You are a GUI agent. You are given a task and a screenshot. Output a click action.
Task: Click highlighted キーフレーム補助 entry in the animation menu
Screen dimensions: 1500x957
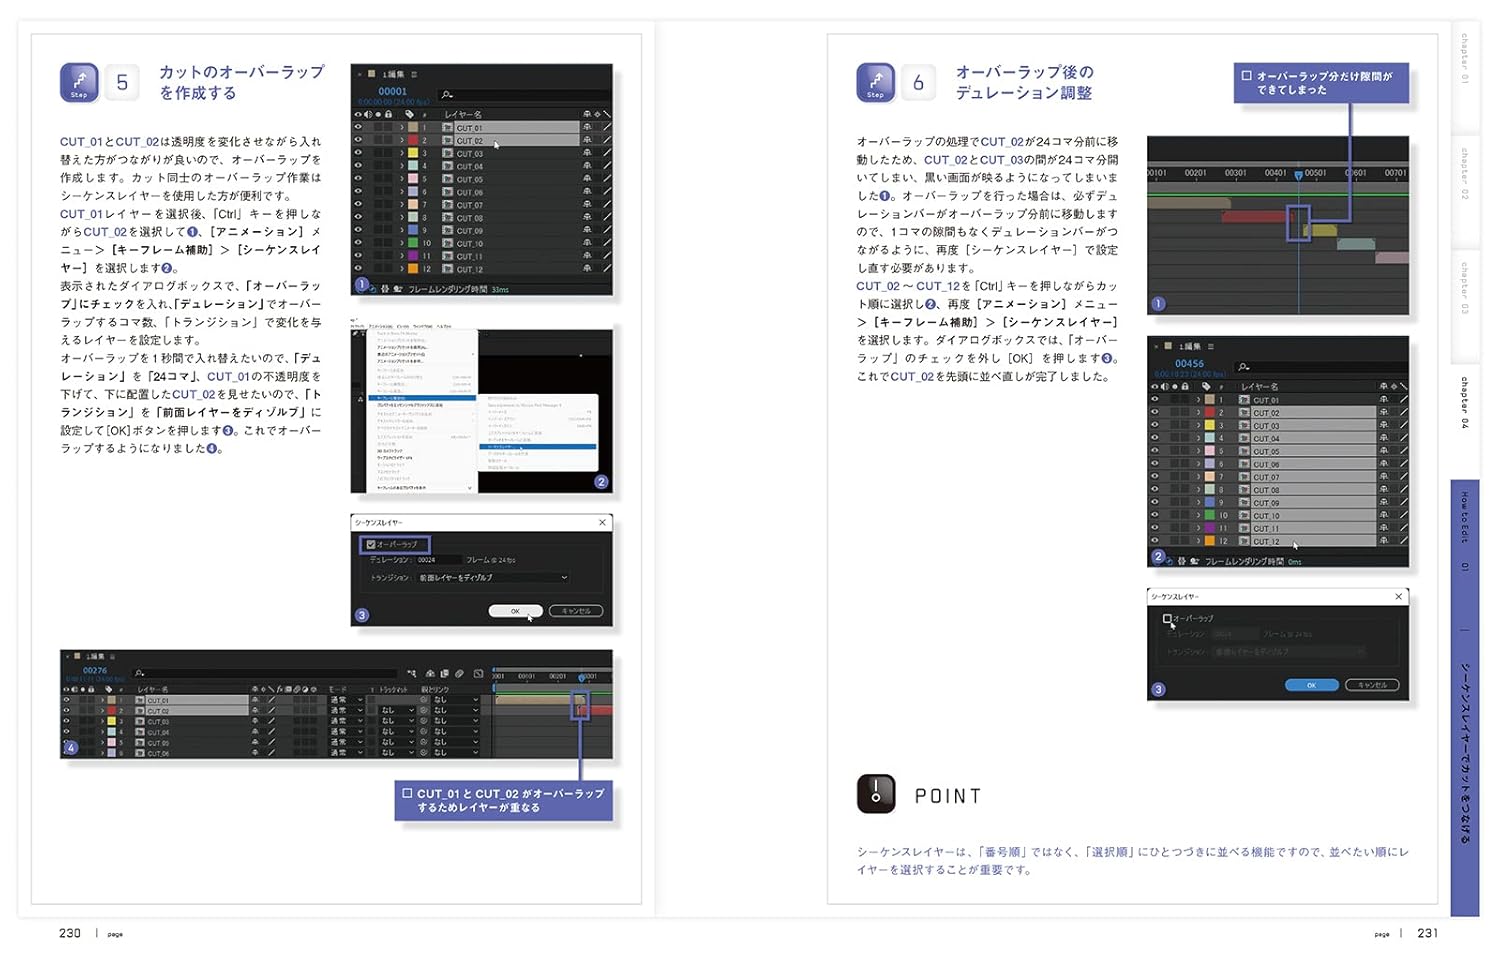422,398
